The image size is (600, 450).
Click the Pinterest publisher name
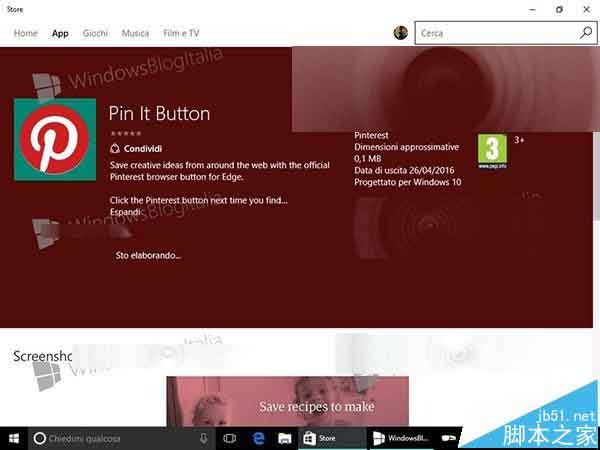click(371, 135)
